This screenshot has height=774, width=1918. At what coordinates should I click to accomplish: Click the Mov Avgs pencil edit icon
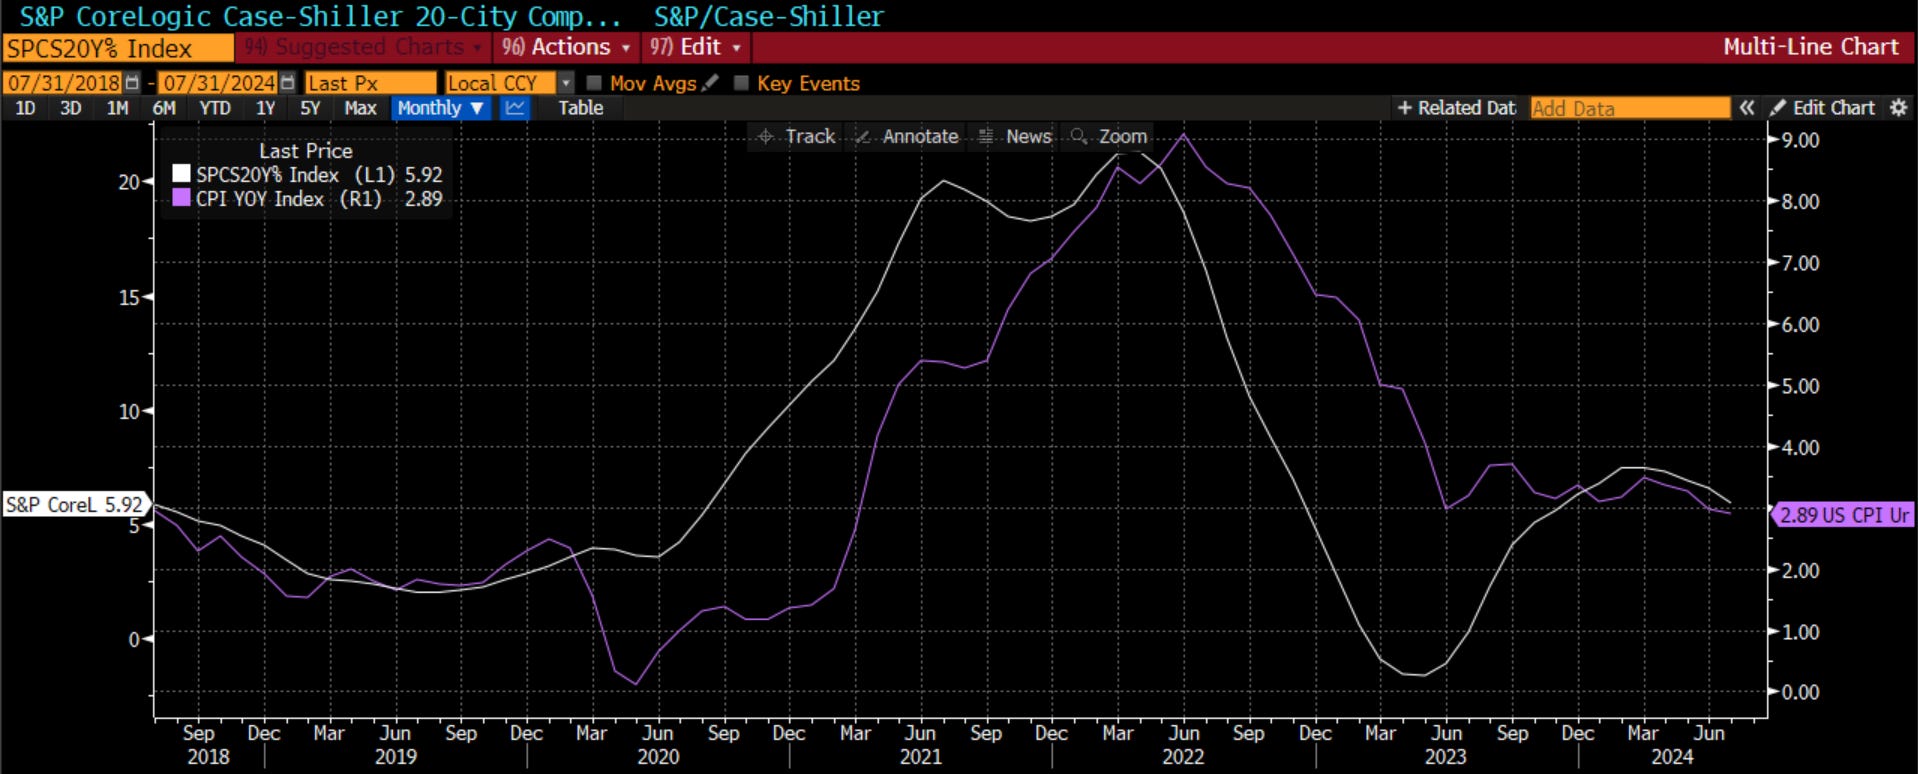(x=710, y=83)
